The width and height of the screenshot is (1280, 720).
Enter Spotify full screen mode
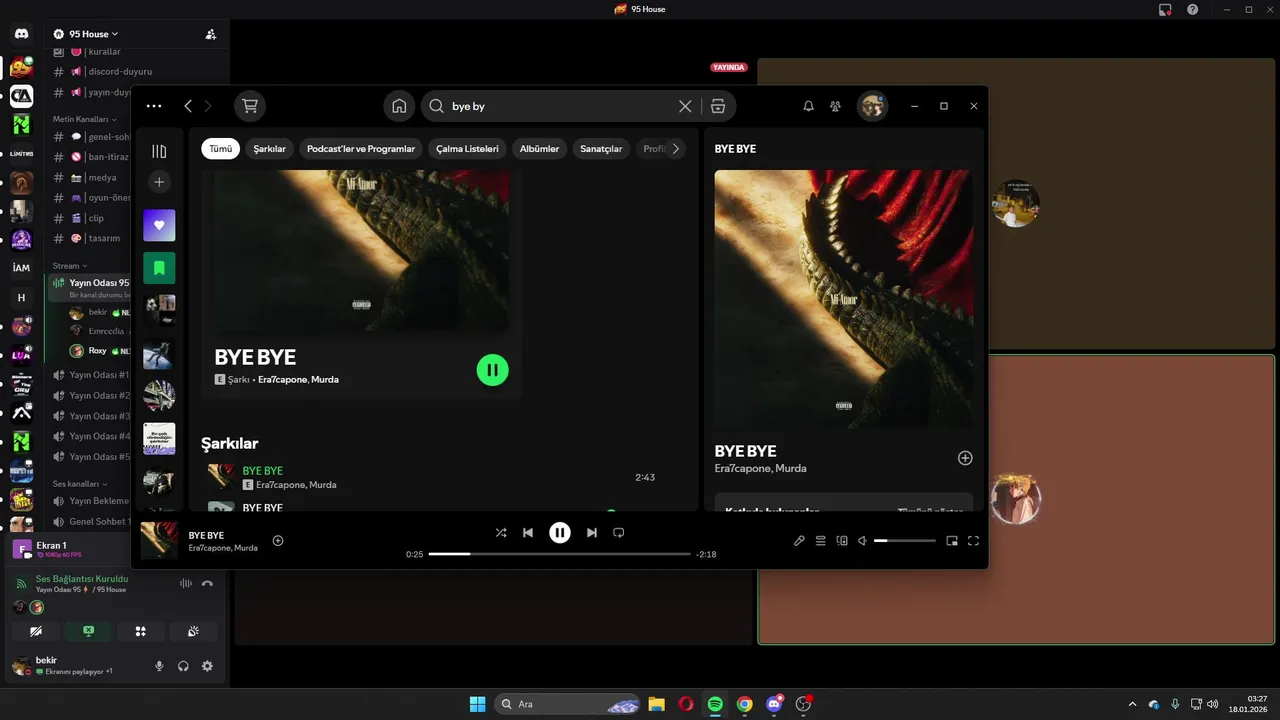973,541
